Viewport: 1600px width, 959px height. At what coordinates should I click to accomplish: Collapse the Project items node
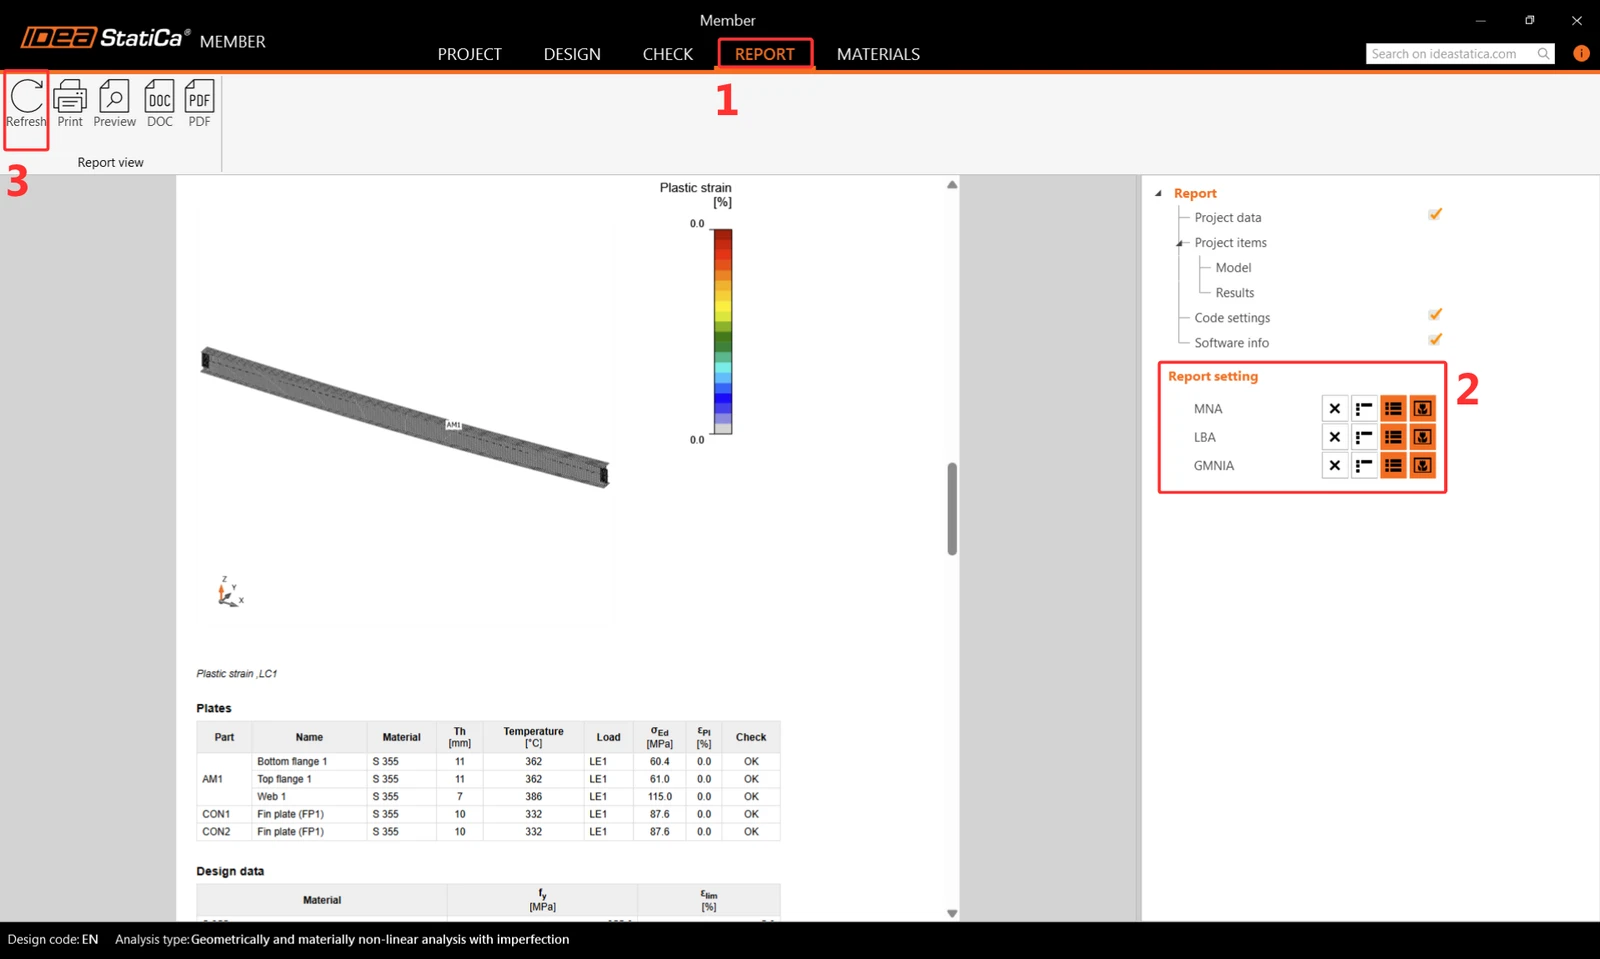point(1180,243)
